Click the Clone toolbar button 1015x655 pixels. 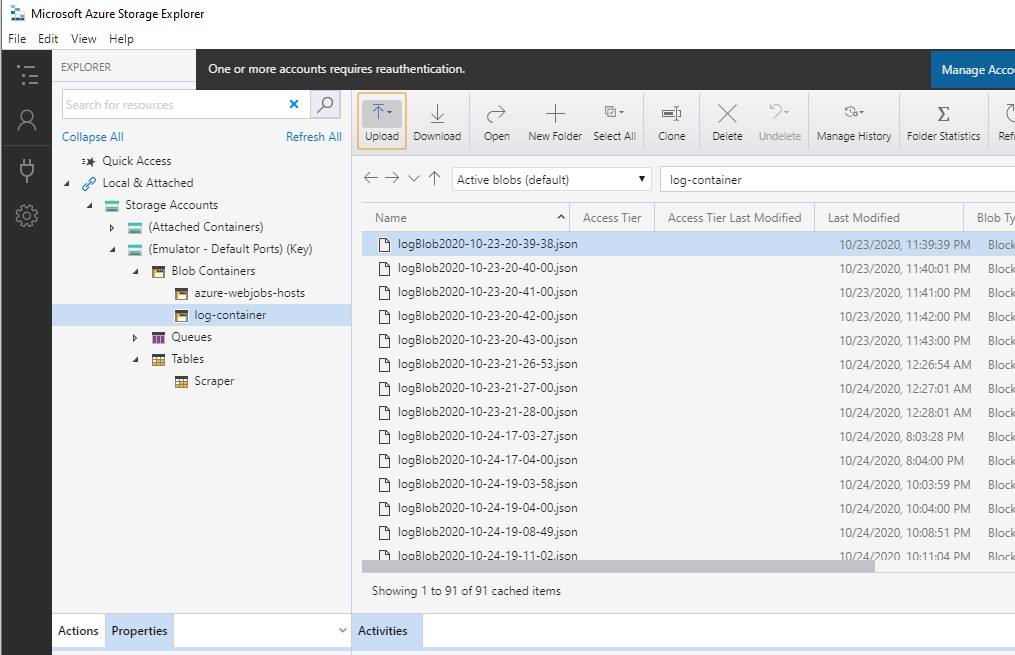(671, 121)
